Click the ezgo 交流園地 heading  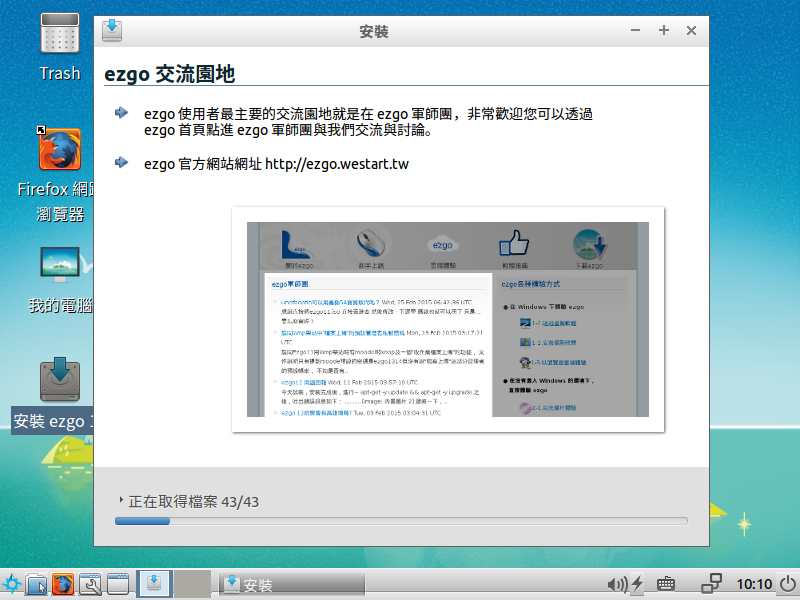(169, 74)
